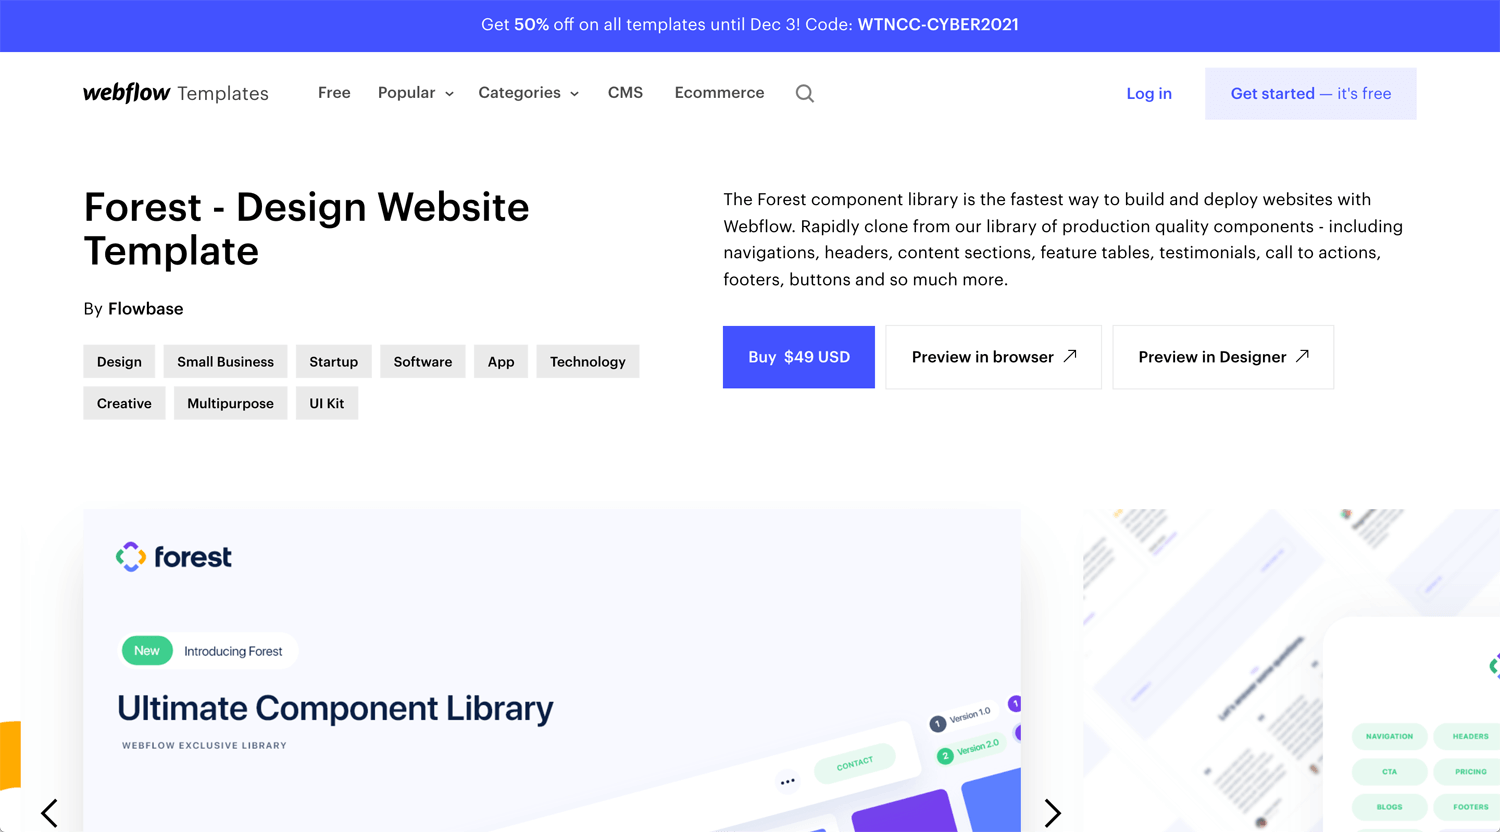Select the UI Kit tag

(327, 404)
